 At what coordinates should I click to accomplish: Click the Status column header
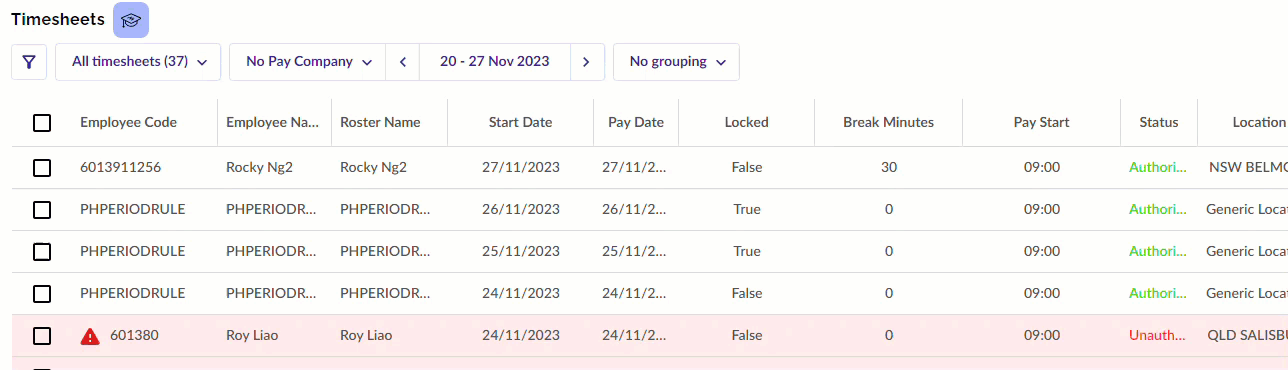1159,123
